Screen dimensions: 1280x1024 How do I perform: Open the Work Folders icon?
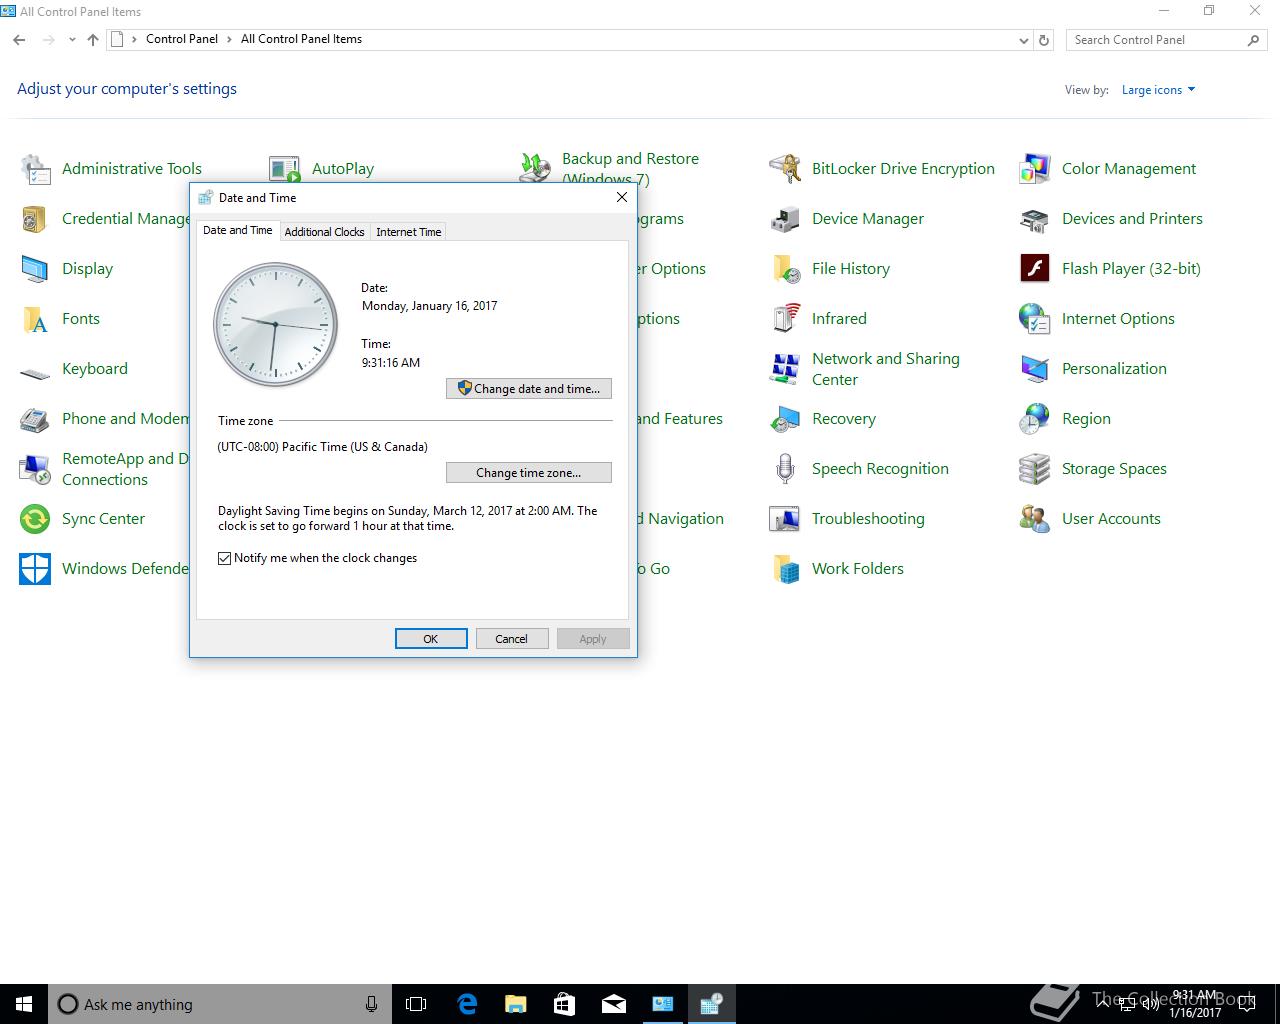[x=785, y=569]
